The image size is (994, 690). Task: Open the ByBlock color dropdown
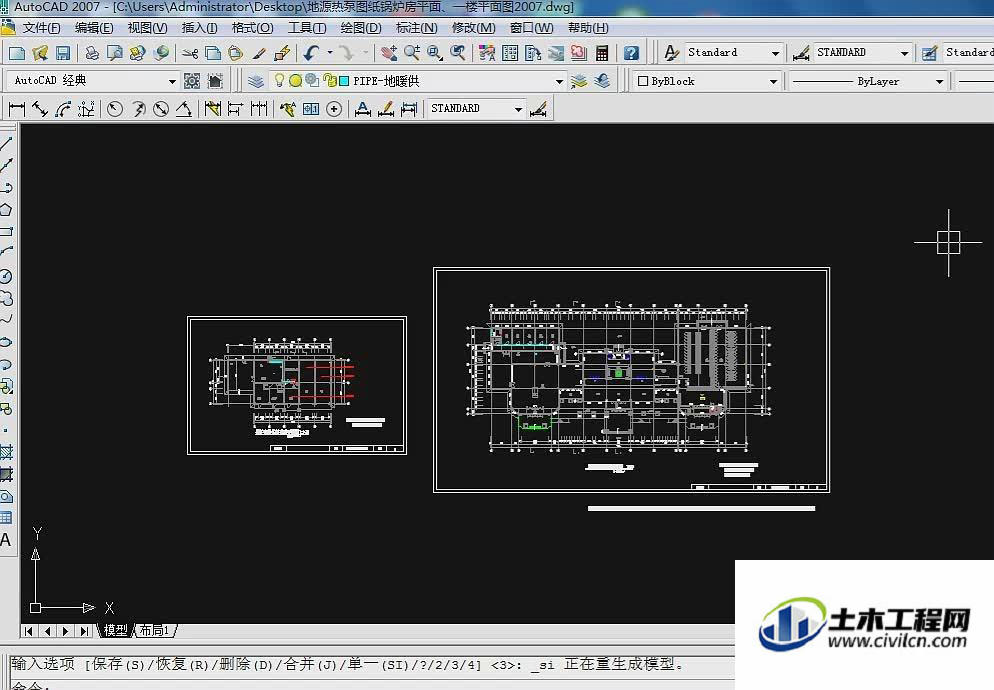click(x=773, y=82)
